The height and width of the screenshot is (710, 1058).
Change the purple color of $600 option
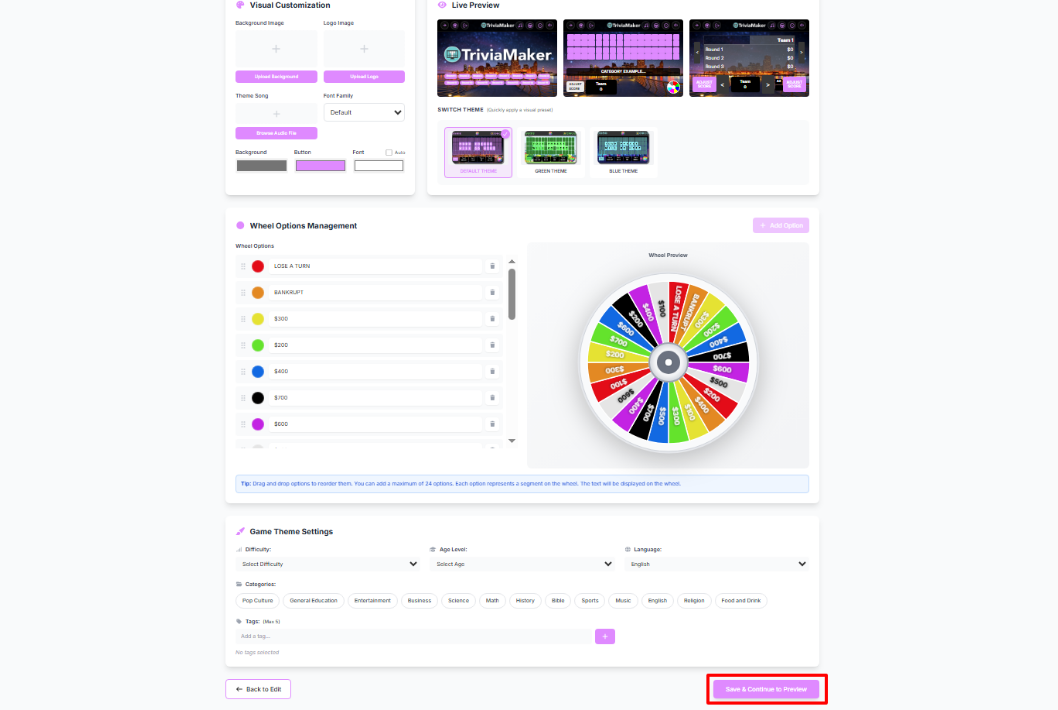pyautogui.click(x=258, y=424)
